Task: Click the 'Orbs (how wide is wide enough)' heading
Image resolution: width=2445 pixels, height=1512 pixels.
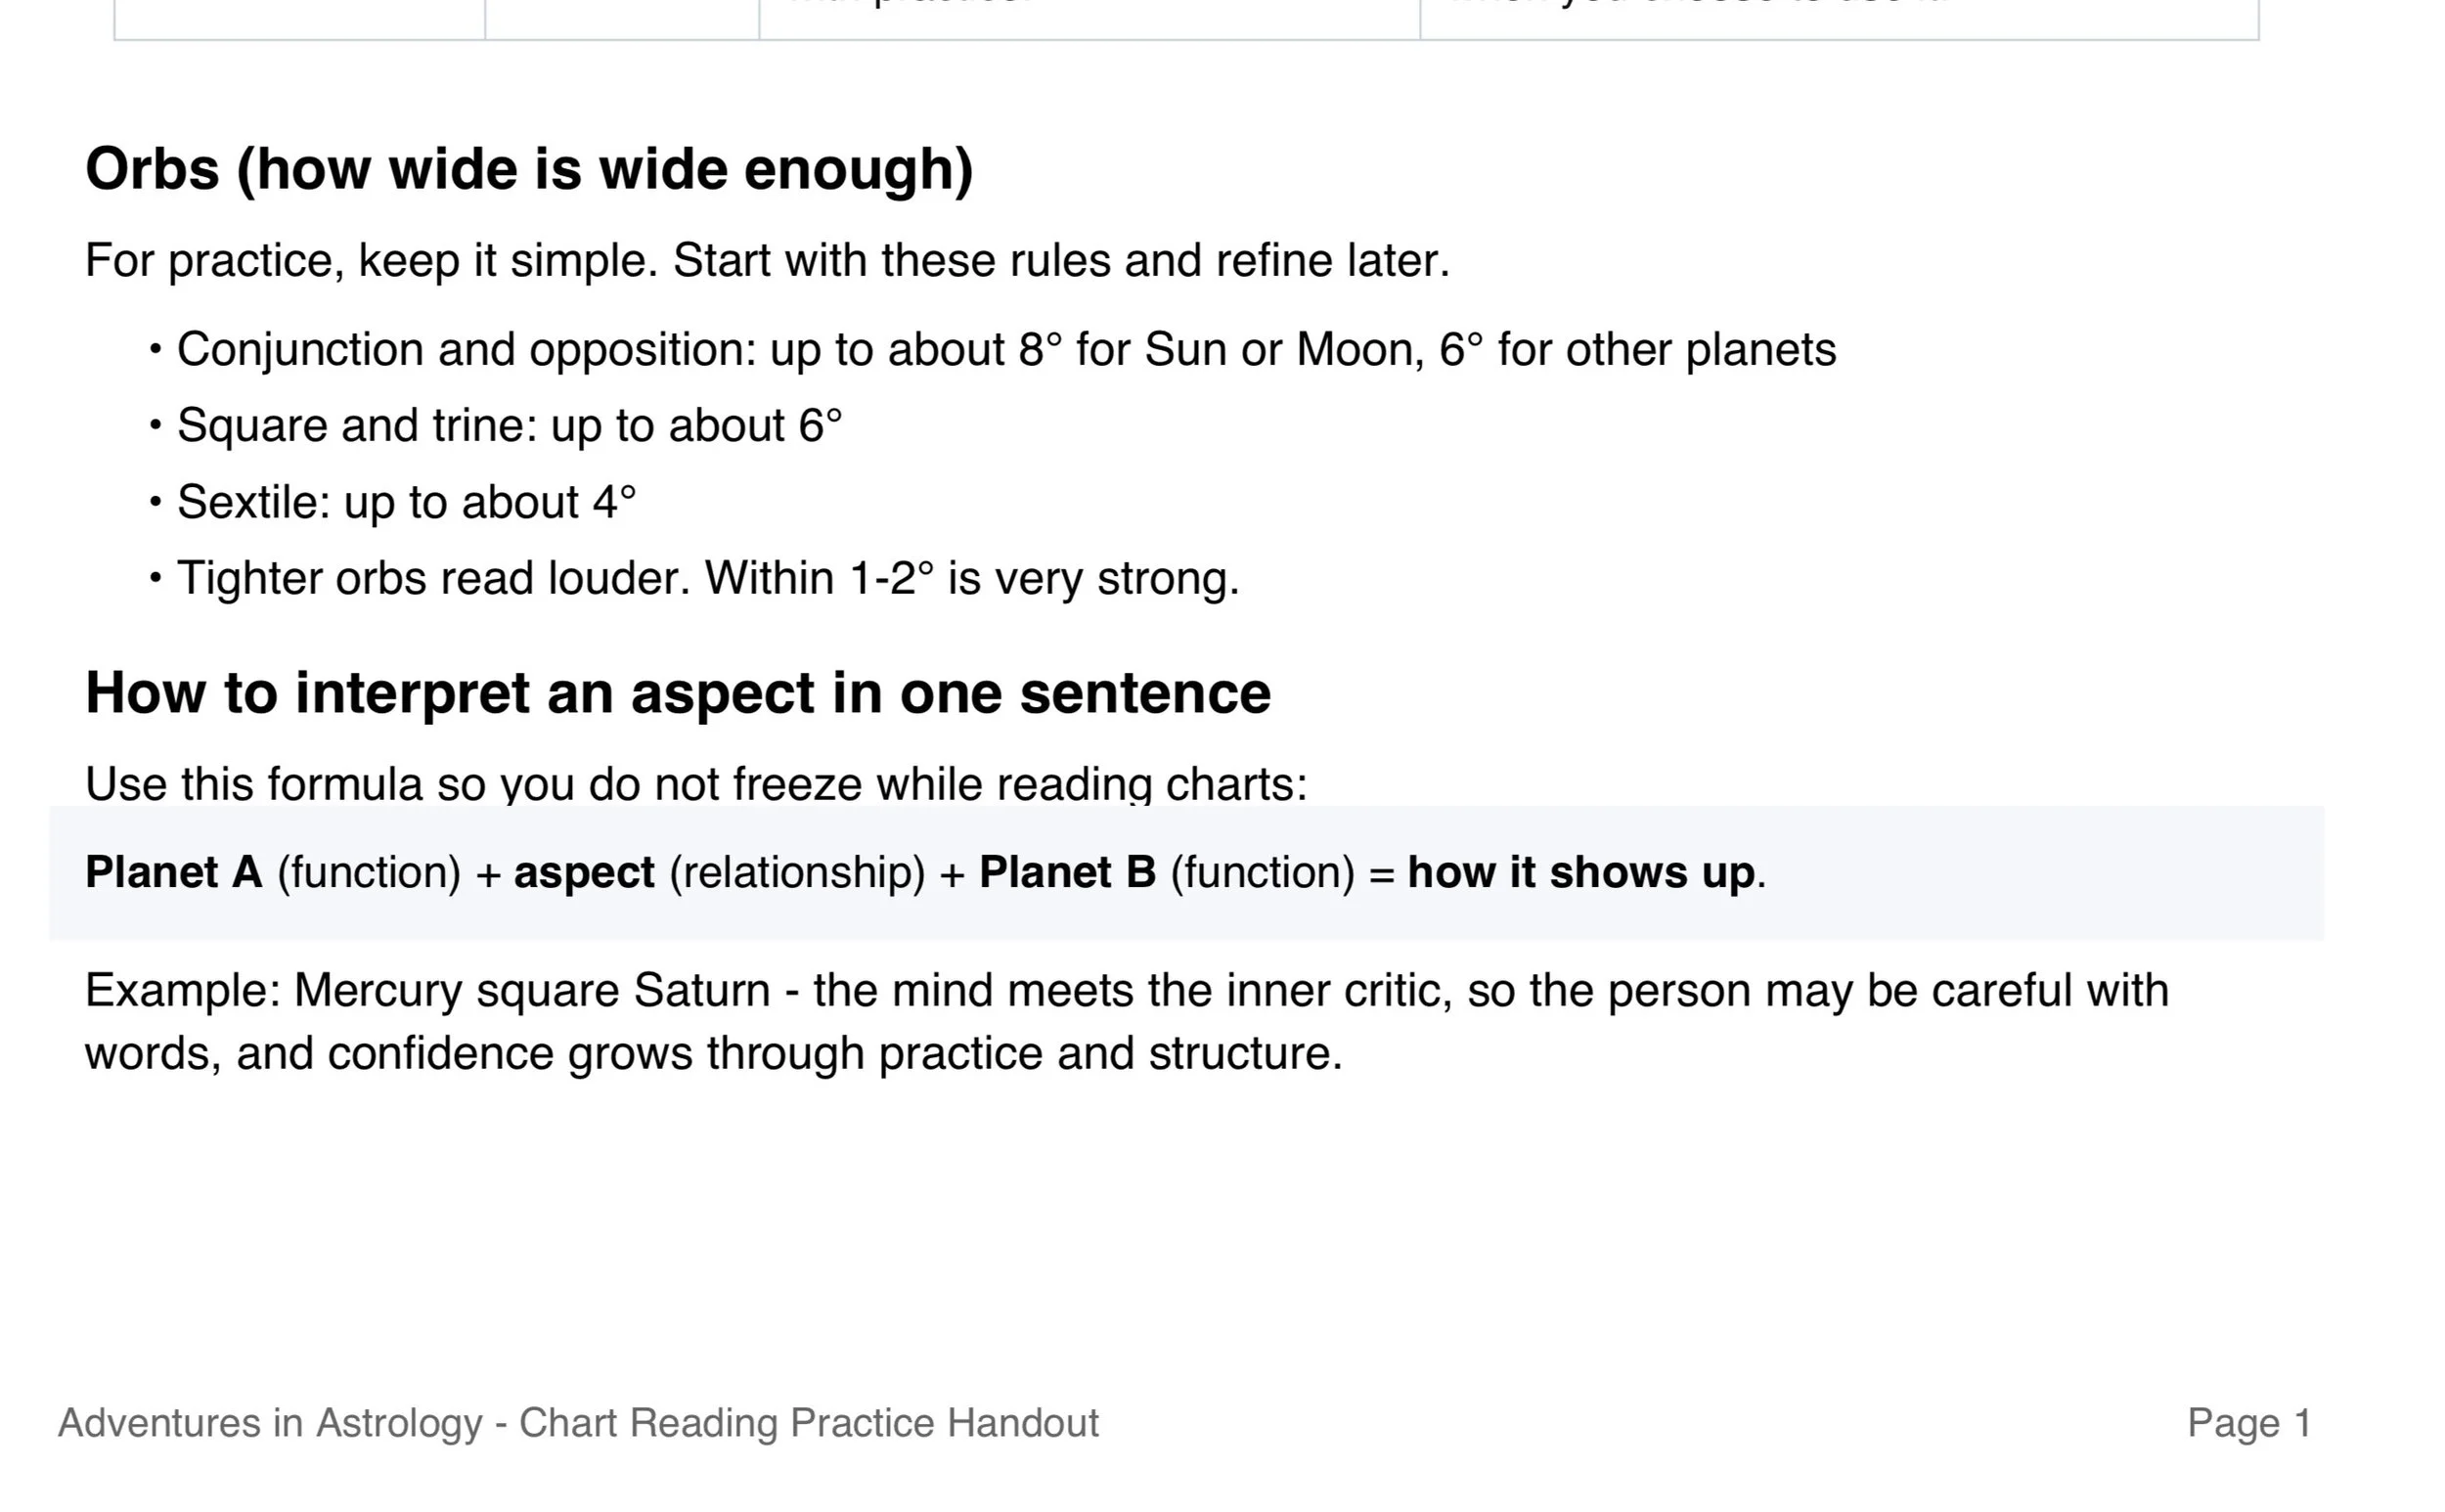Action: pyautogui.click(x=529, y=170)
